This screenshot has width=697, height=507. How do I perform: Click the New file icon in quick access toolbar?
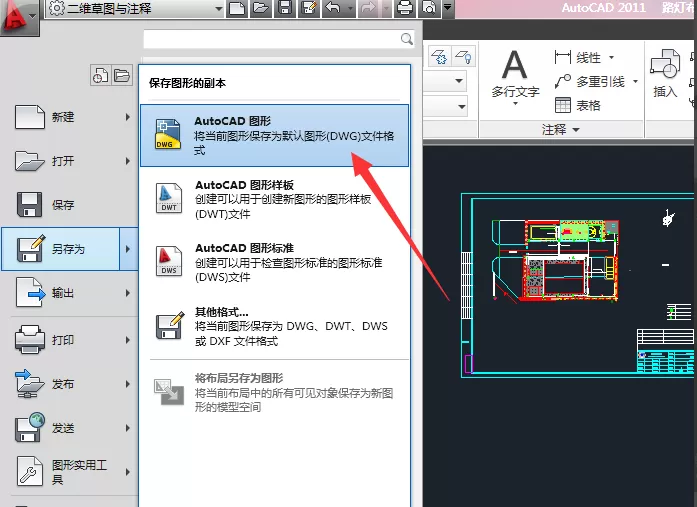pyautogui.click(x=237, y=8)
